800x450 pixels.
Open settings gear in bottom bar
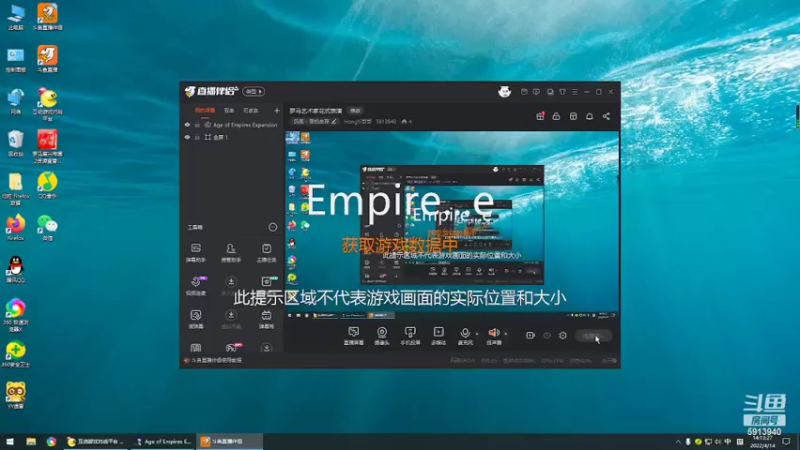tap(563, 336)
